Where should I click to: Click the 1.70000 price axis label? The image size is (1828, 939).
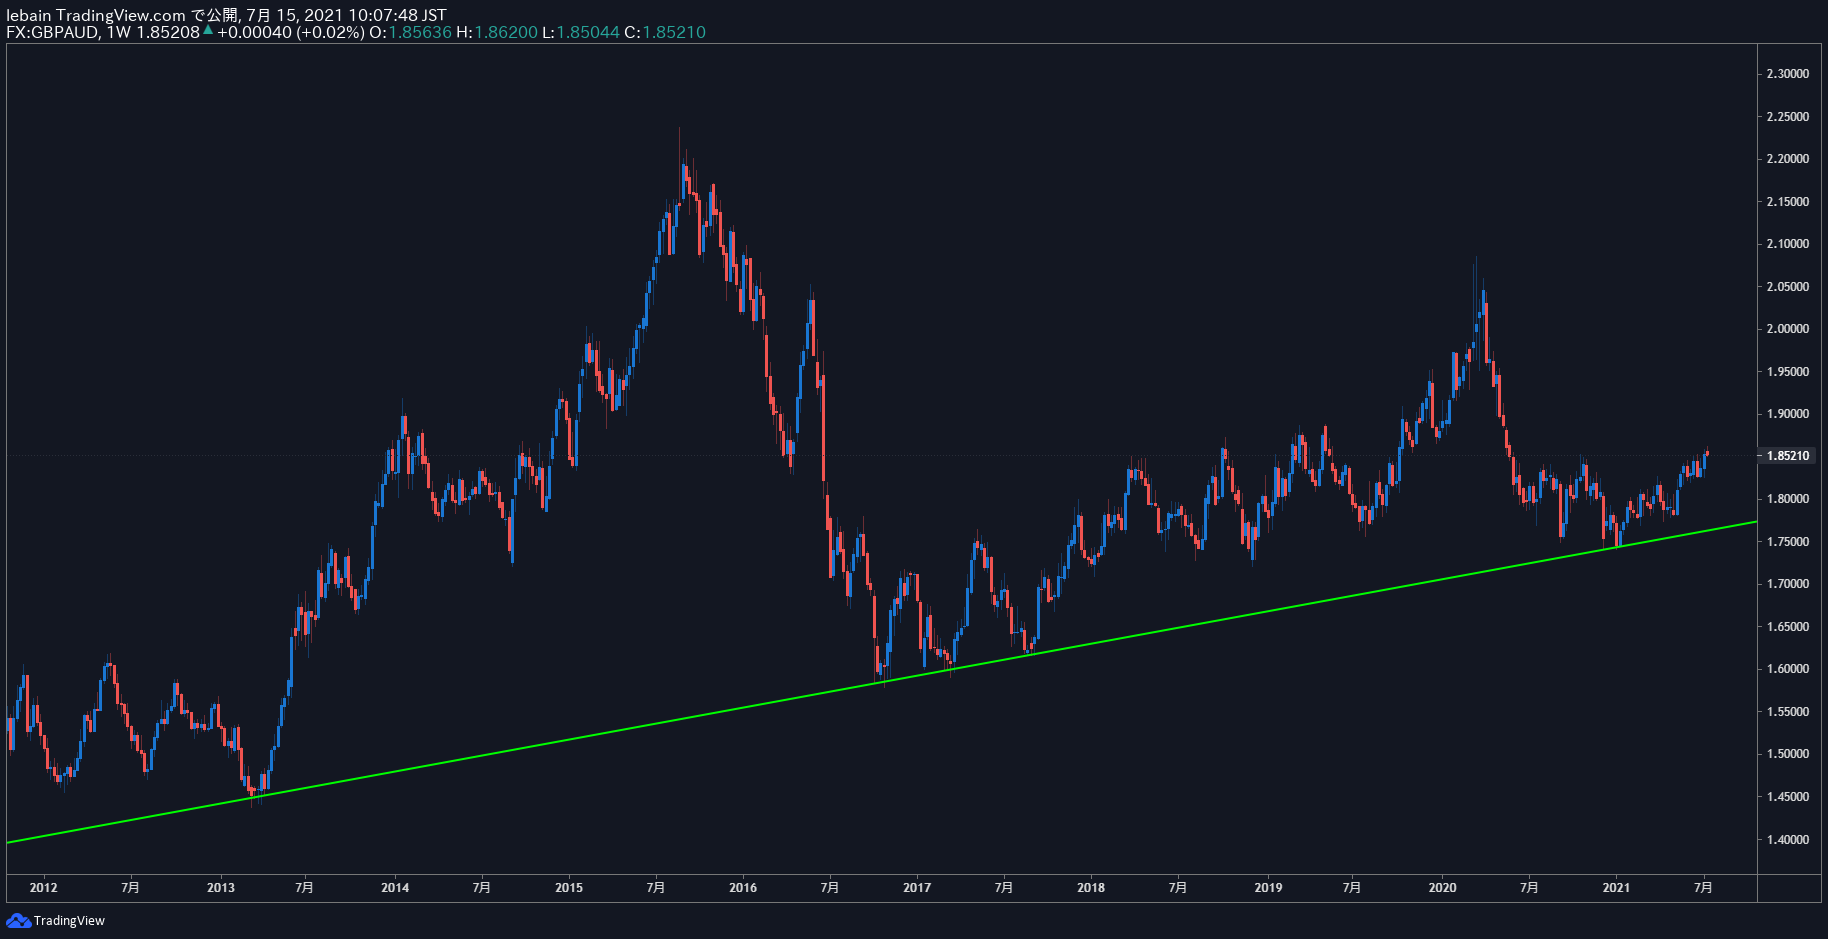click(x=1788, y=584)
